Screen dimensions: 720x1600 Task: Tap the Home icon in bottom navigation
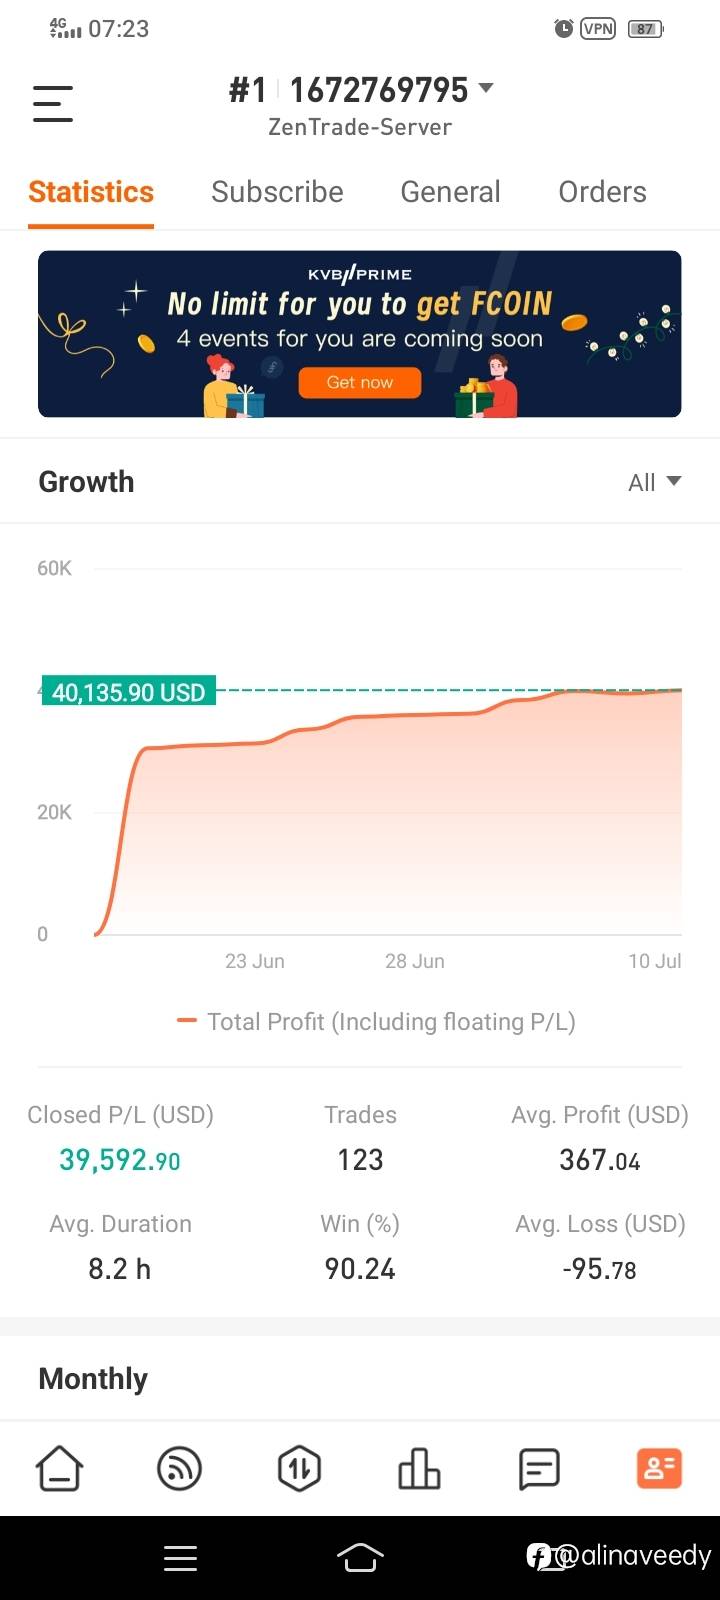point(59,1469)
